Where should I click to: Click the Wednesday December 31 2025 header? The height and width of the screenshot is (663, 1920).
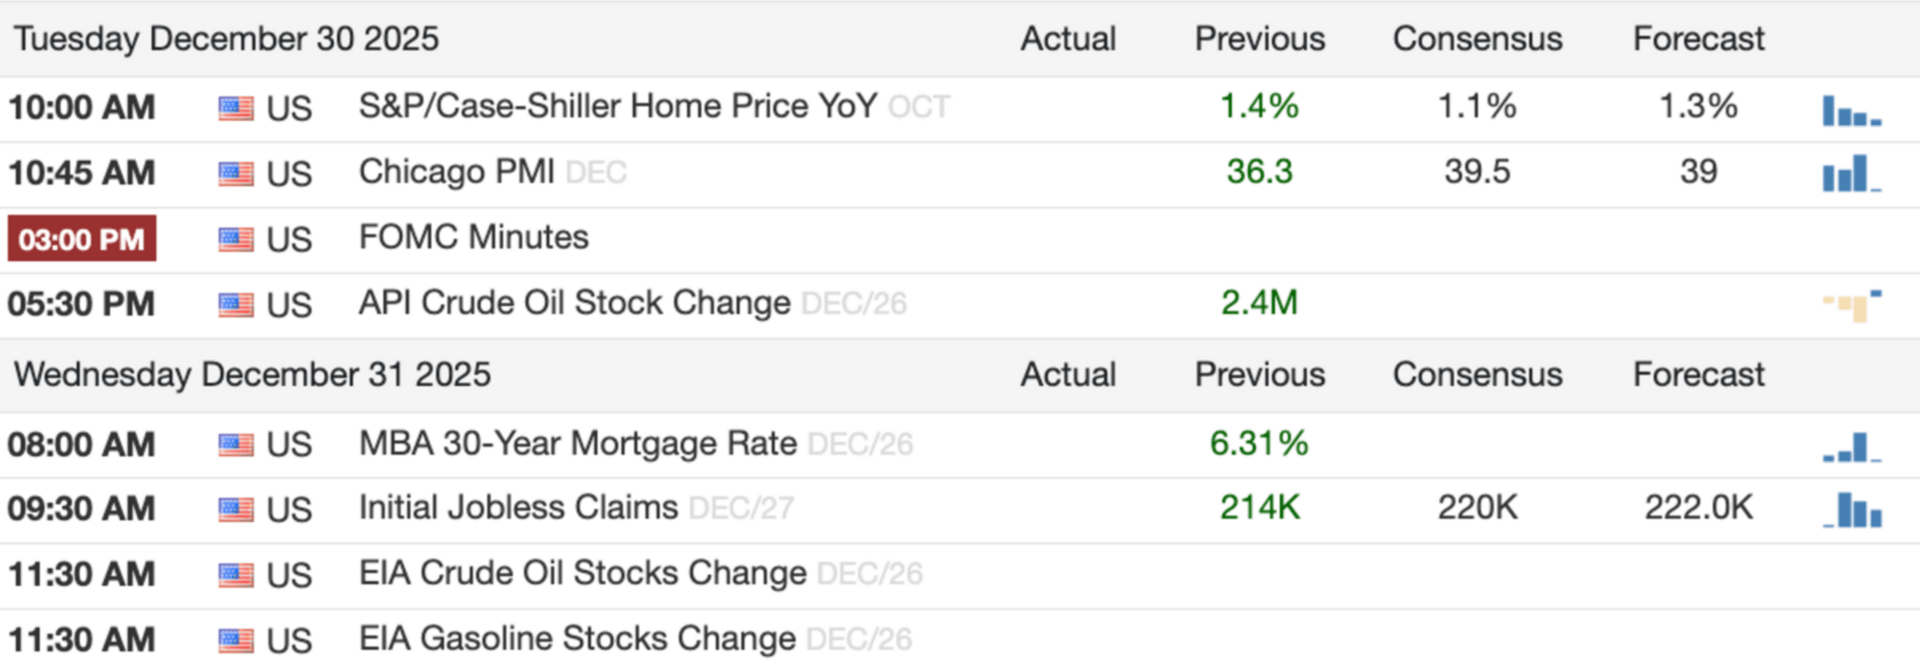point(252,374)
